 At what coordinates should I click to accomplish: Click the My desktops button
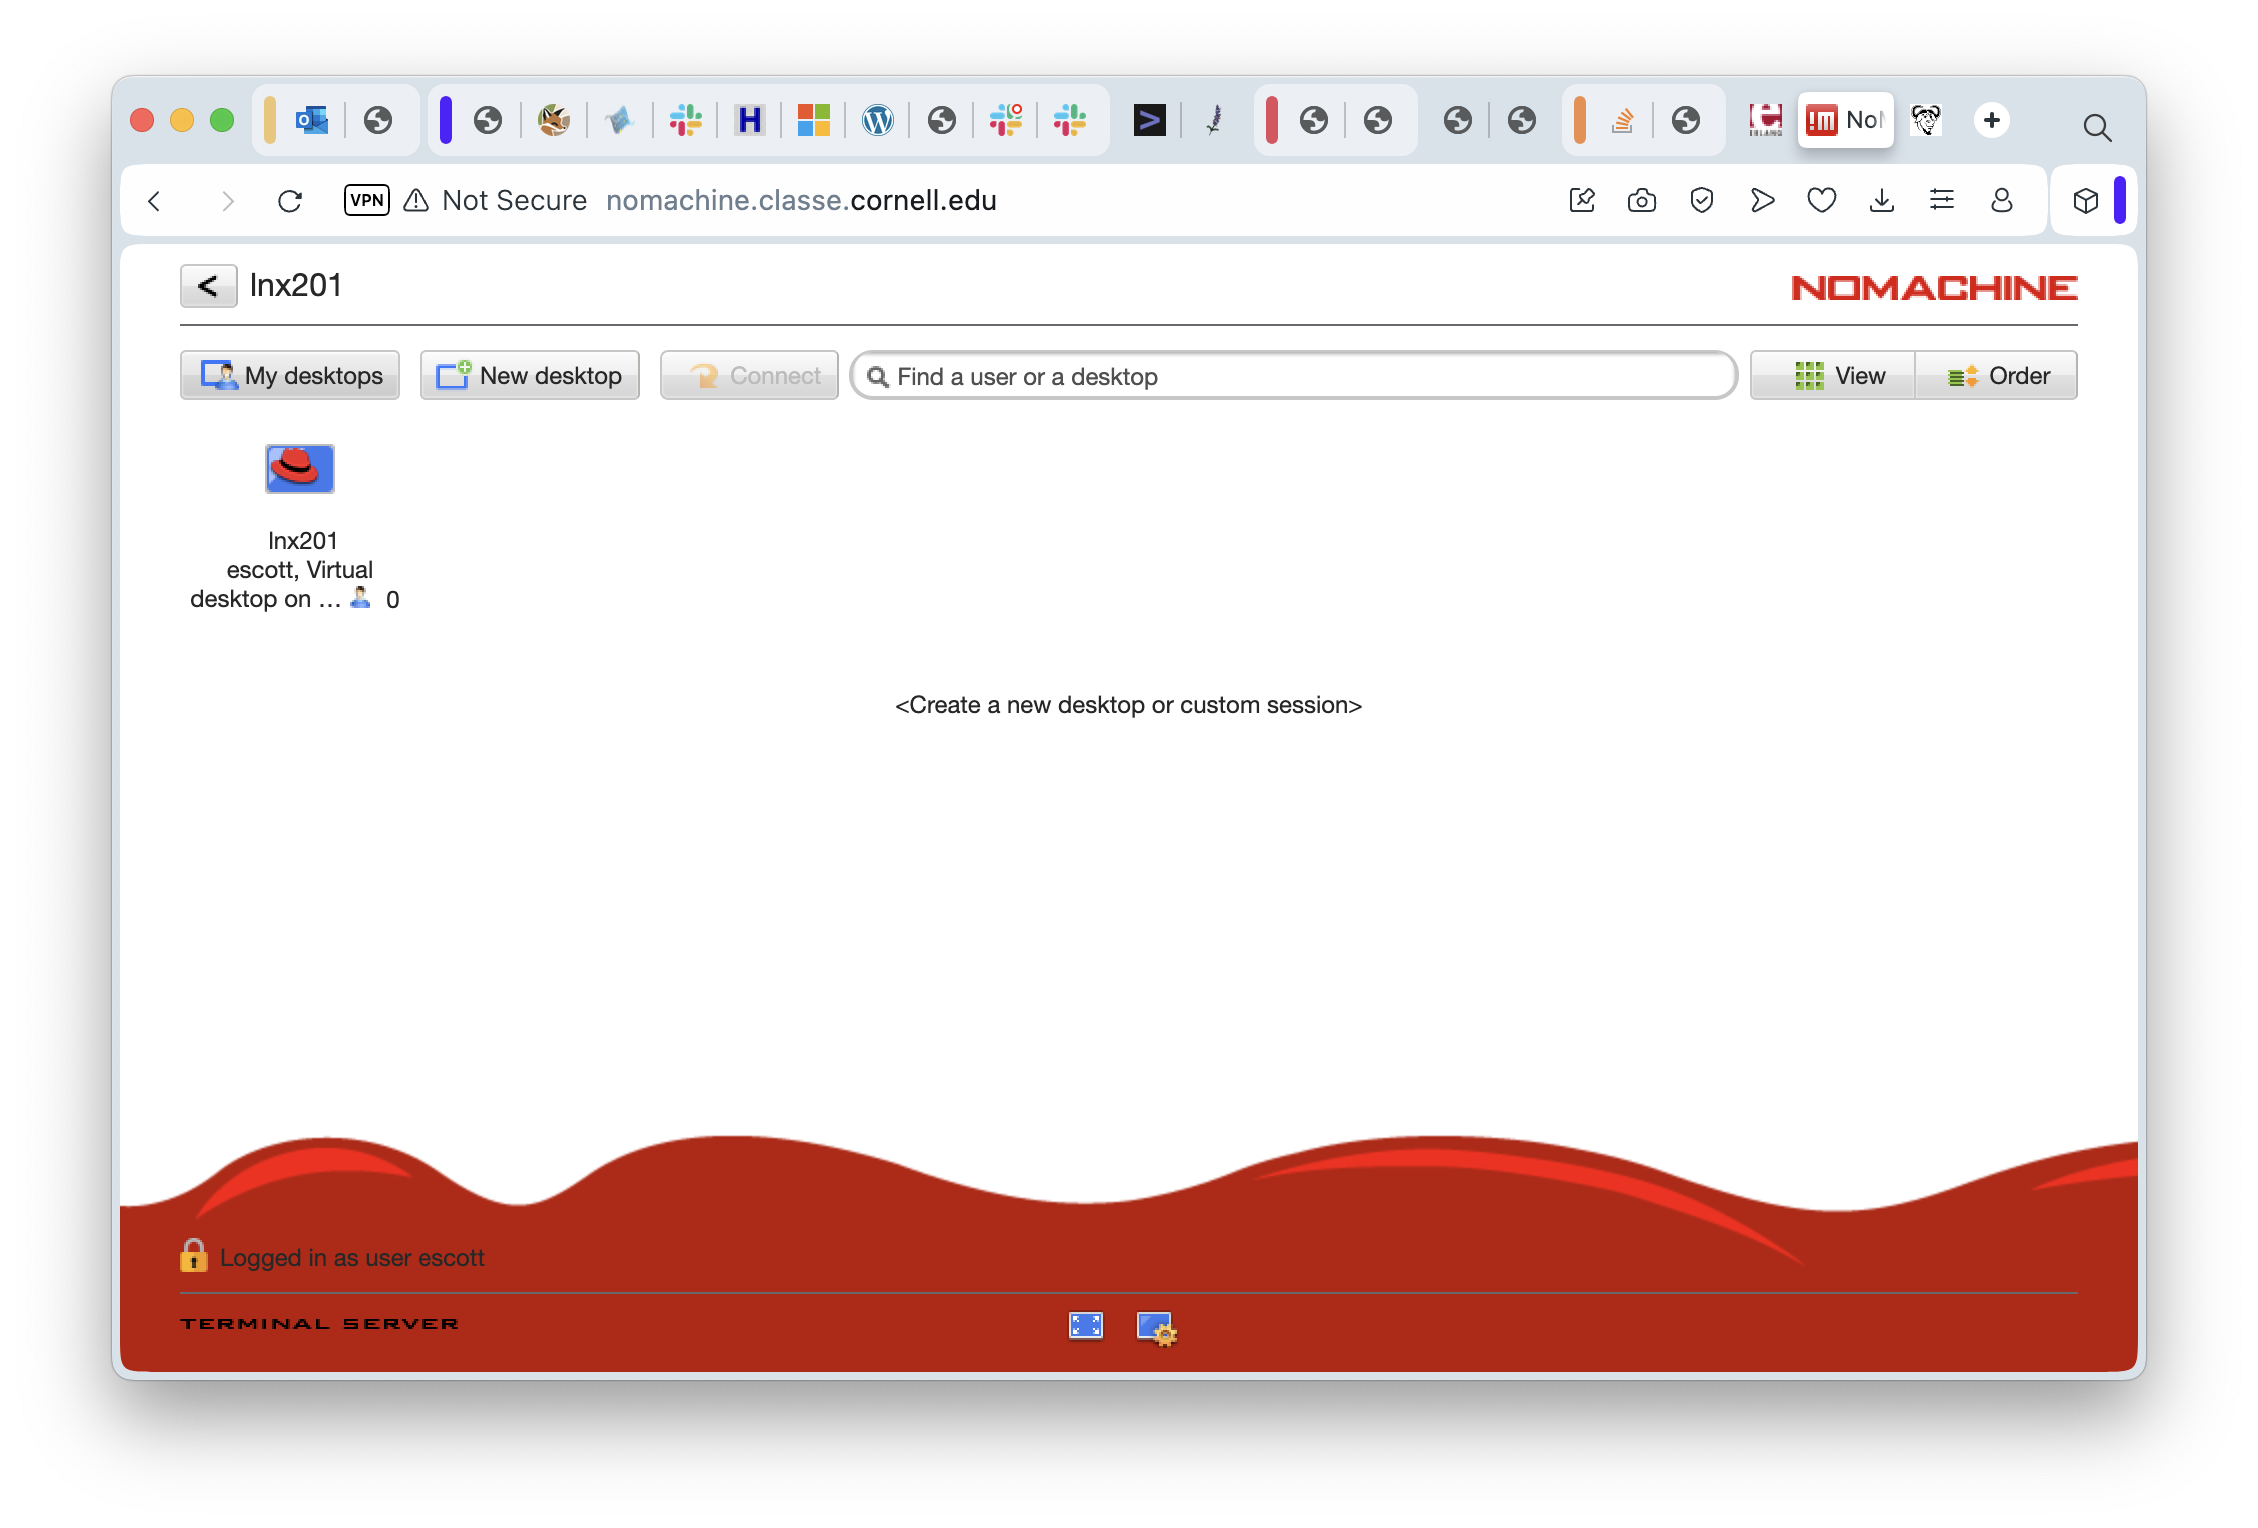click(290, 376)
